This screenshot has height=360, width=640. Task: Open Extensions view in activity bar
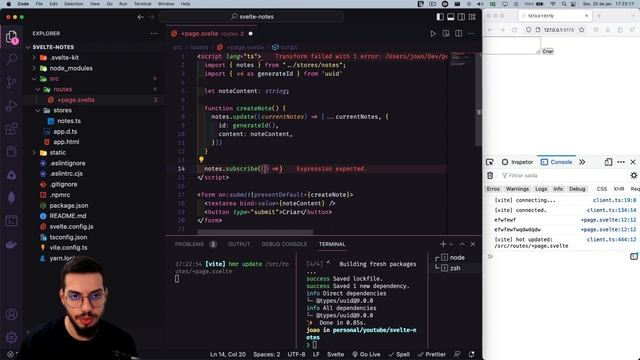click(11, 129)
